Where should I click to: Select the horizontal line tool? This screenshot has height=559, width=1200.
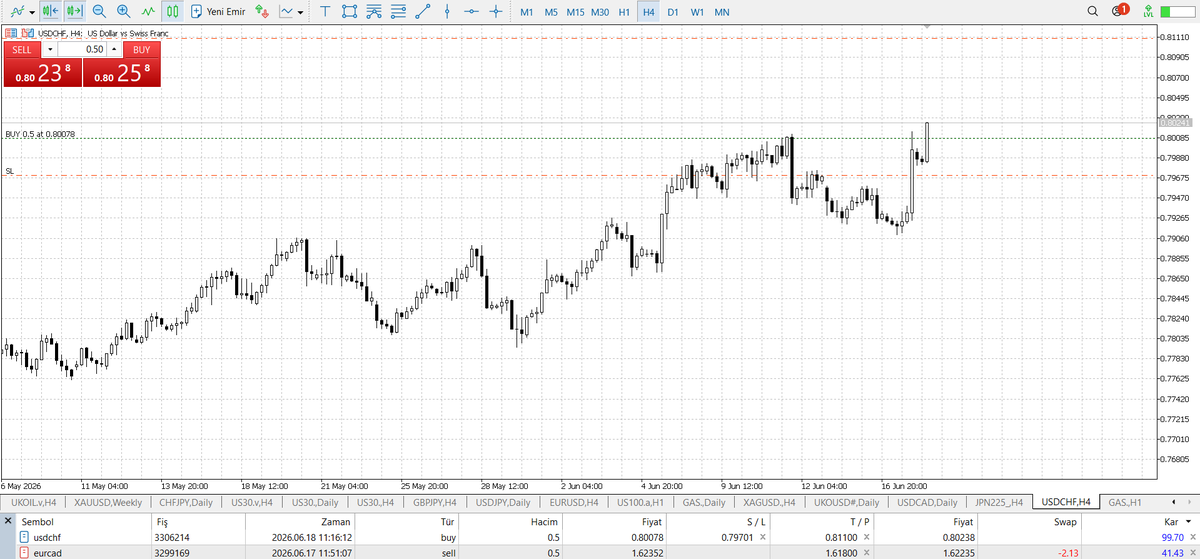click(470, 12)
